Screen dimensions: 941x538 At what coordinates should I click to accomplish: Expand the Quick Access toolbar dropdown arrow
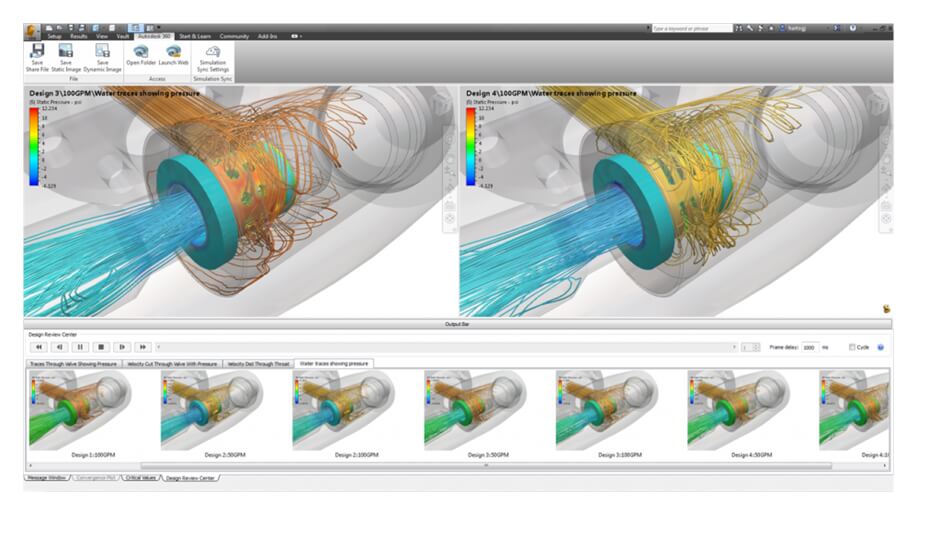click(x=160, y=28)
